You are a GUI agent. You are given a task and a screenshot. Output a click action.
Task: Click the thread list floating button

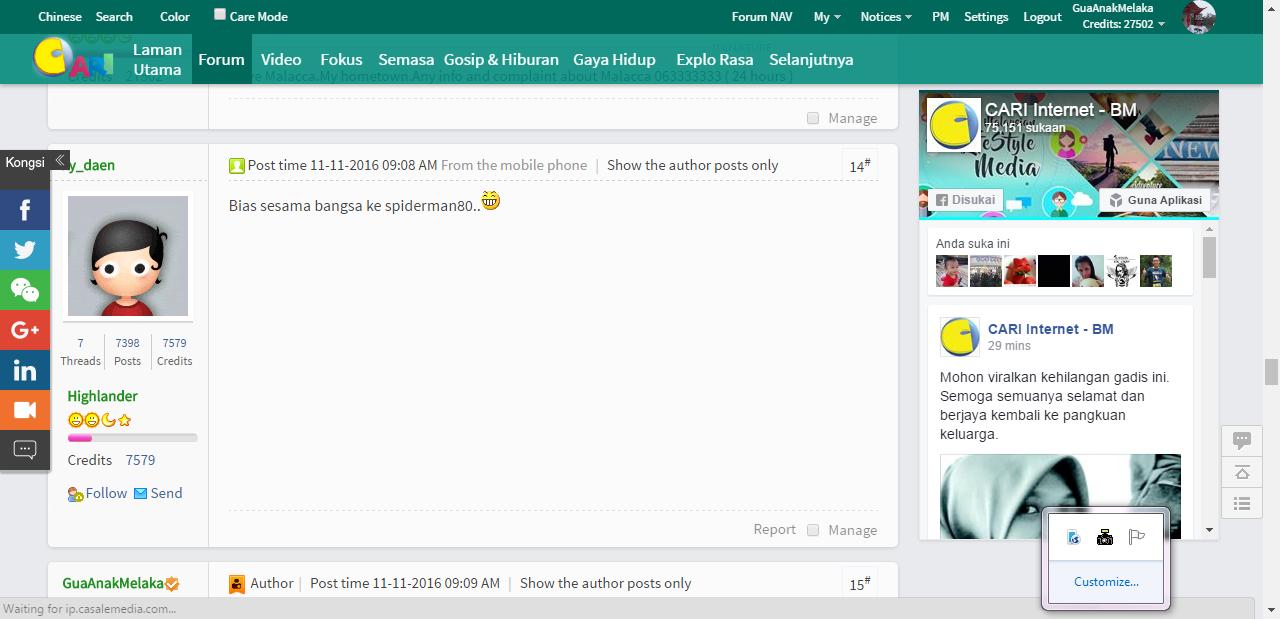tap(1242, 504)
